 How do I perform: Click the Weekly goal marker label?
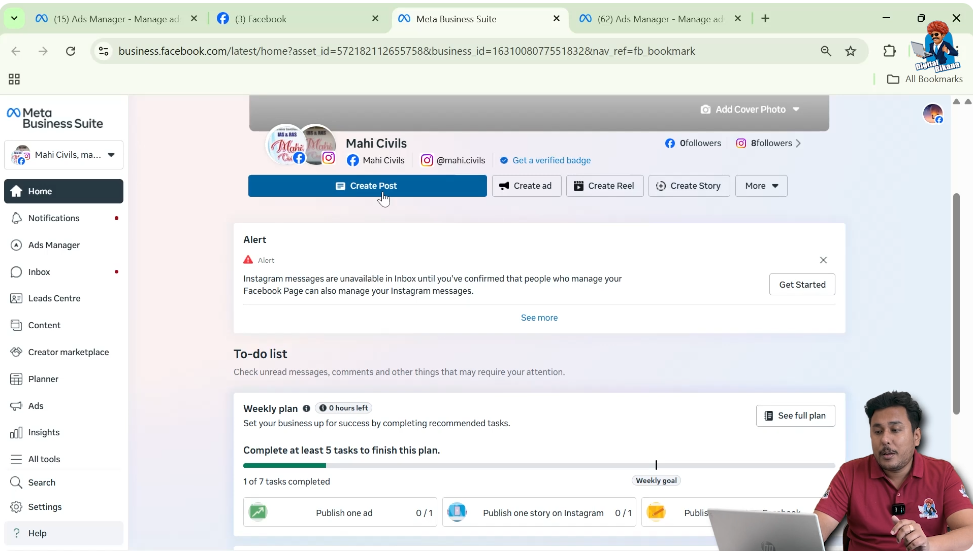pos(657,480)
